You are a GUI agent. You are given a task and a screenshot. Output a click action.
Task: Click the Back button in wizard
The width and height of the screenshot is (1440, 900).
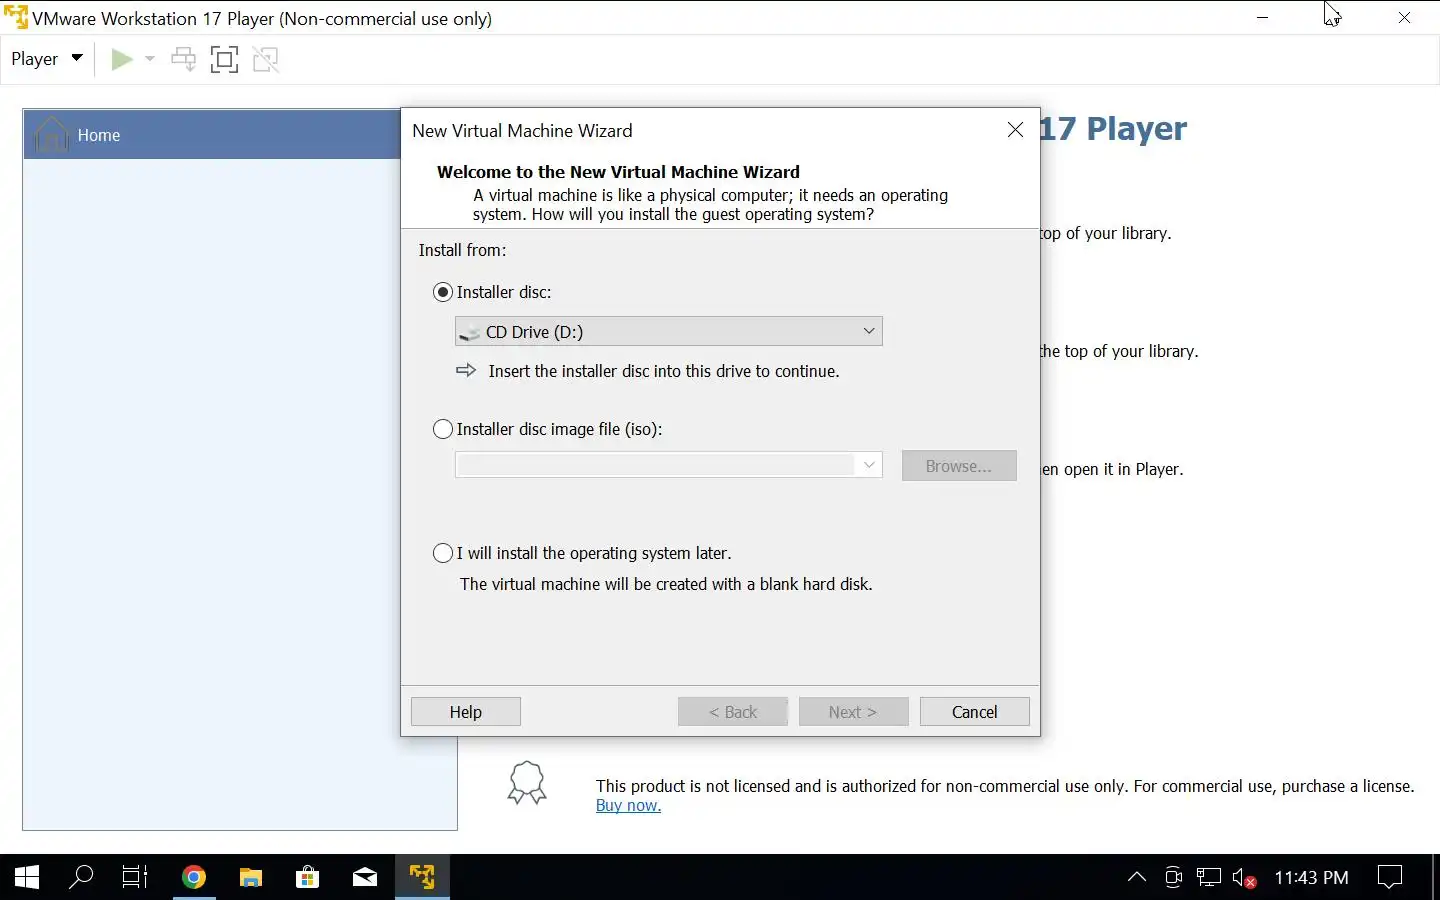733,712
